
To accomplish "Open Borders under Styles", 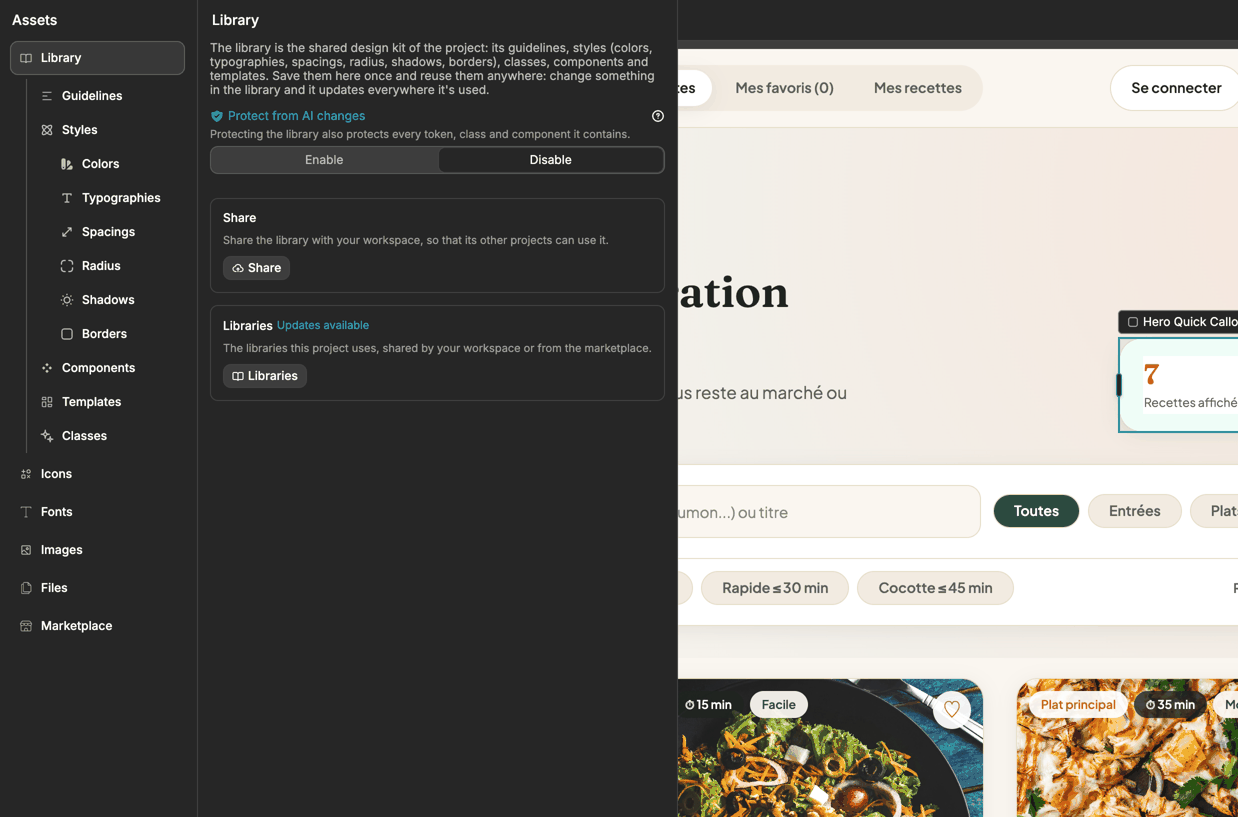I will pos(104,334).
